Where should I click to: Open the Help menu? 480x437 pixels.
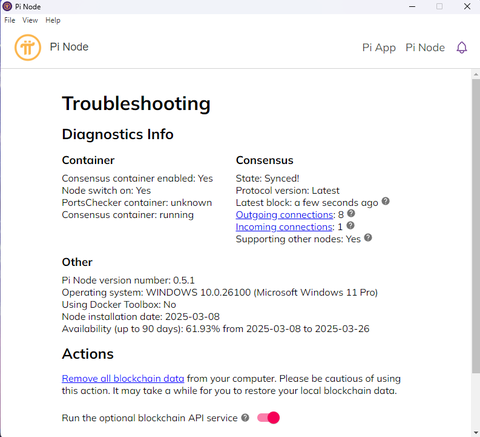click(53, 20)
